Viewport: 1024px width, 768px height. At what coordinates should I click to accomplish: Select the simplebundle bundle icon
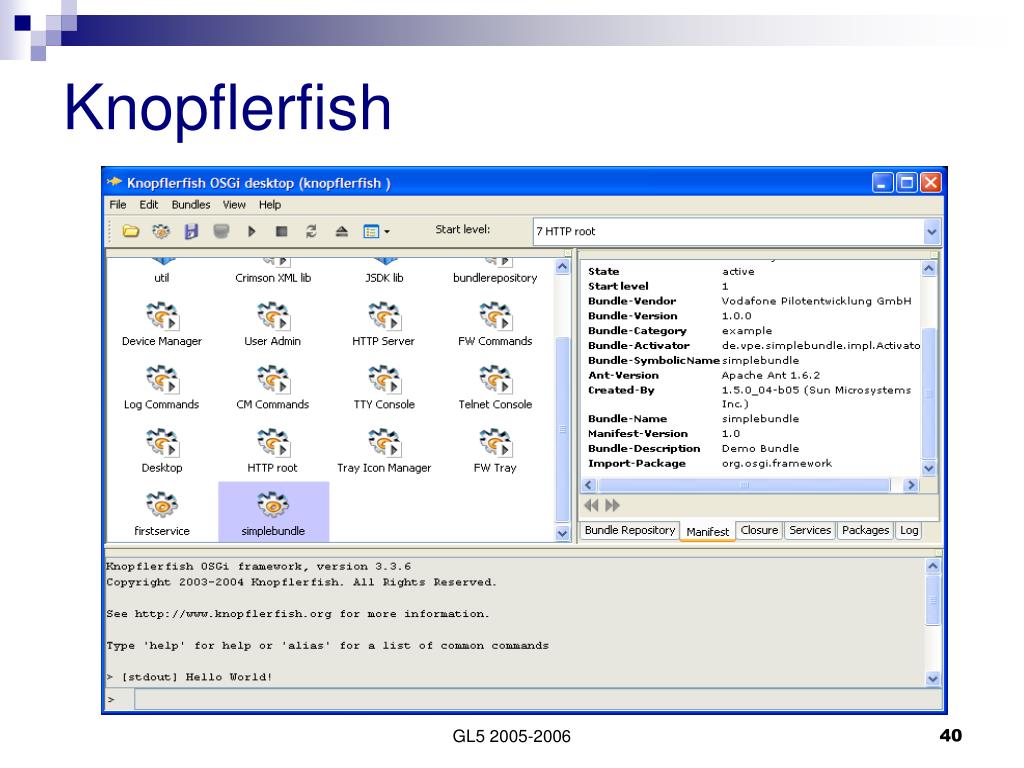[x=273, y=505]
